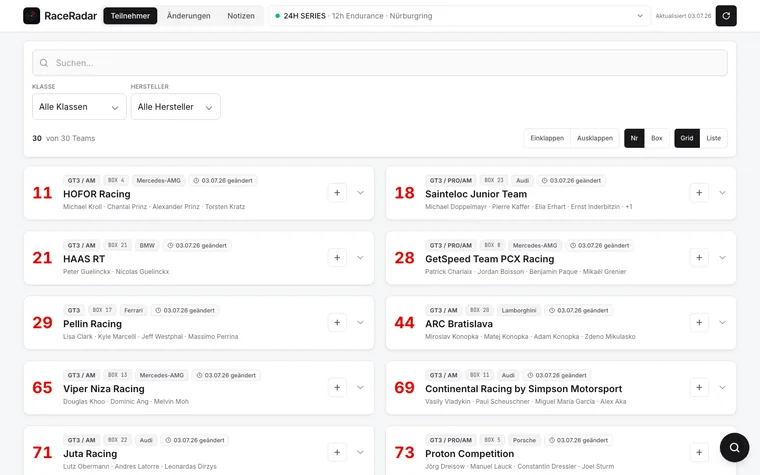The width and height of the screenshot is (760, 475).
Task: Add HOFOR Racing with plus icon
Action: (x=337, y=192)
